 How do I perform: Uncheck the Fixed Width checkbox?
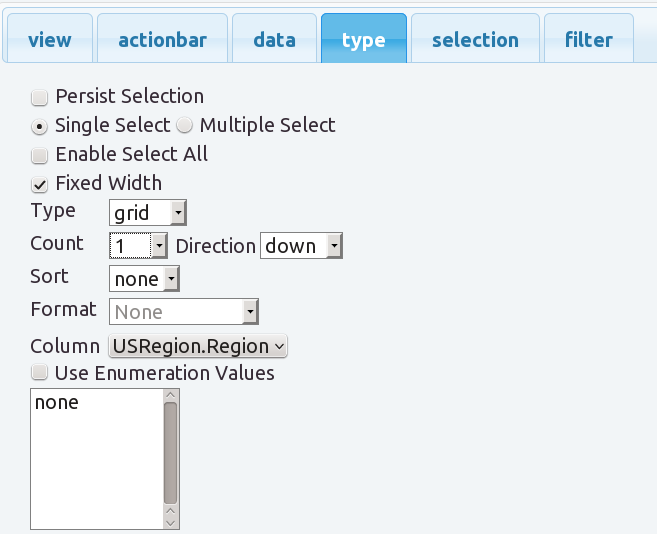tap(40, 184)
